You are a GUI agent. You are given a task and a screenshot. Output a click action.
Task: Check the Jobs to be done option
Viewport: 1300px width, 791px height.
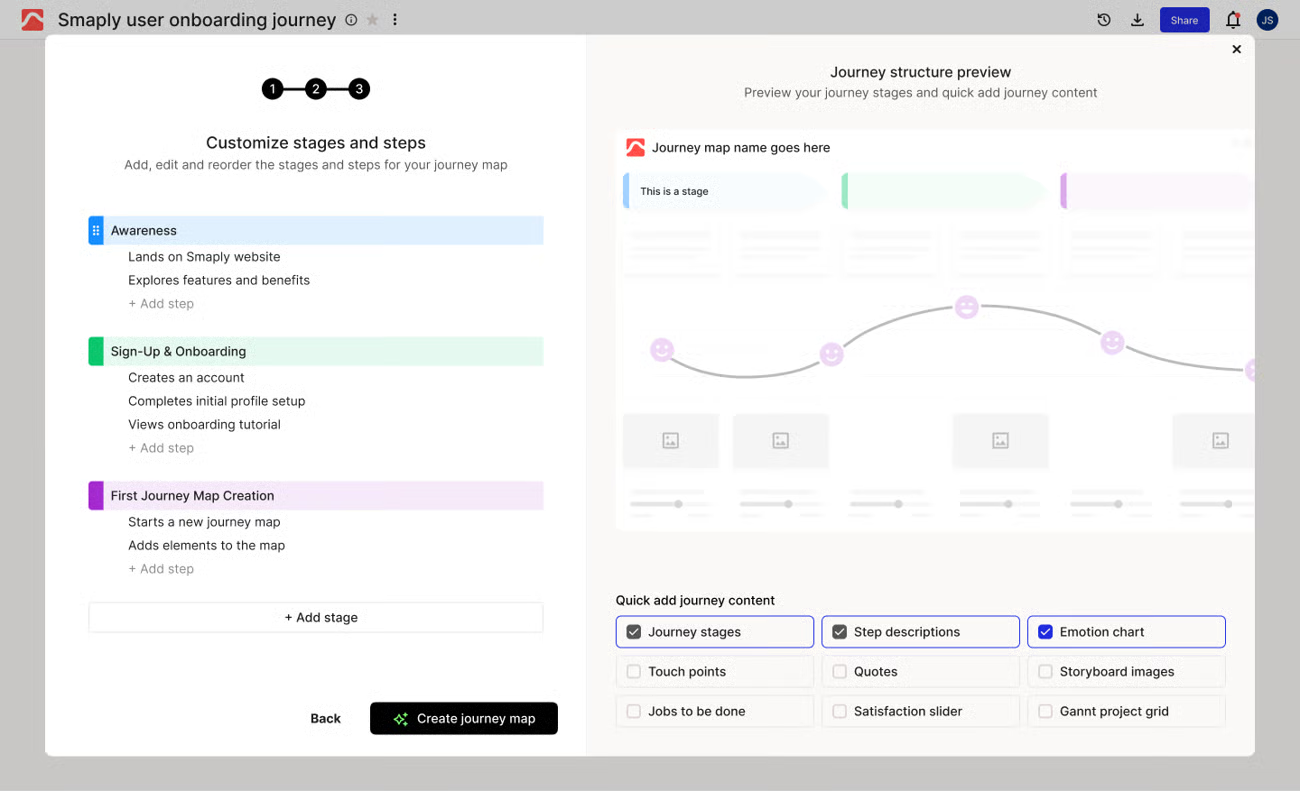[633, 711]
